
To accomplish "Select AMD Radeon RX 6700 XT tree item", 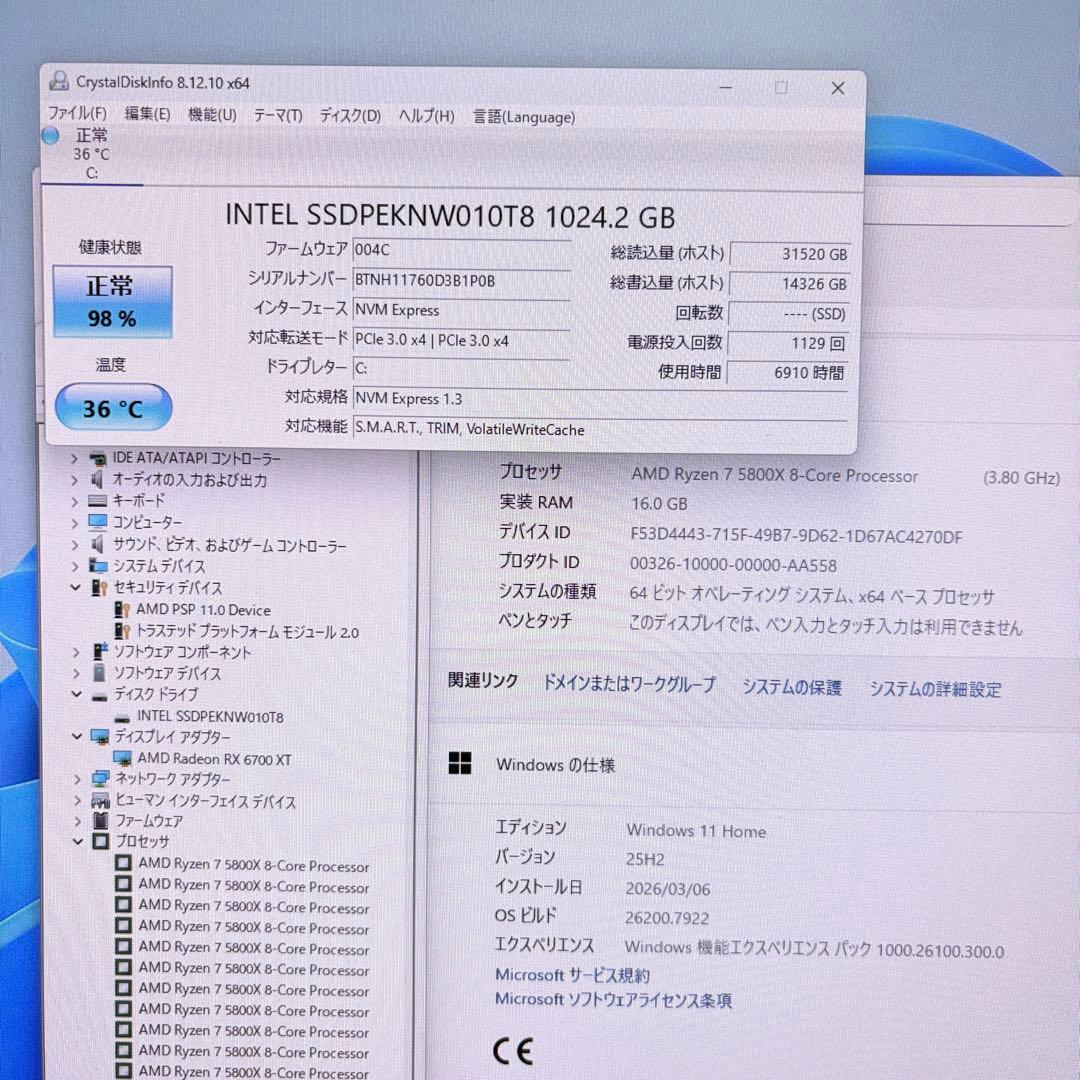I will [214, 759].
